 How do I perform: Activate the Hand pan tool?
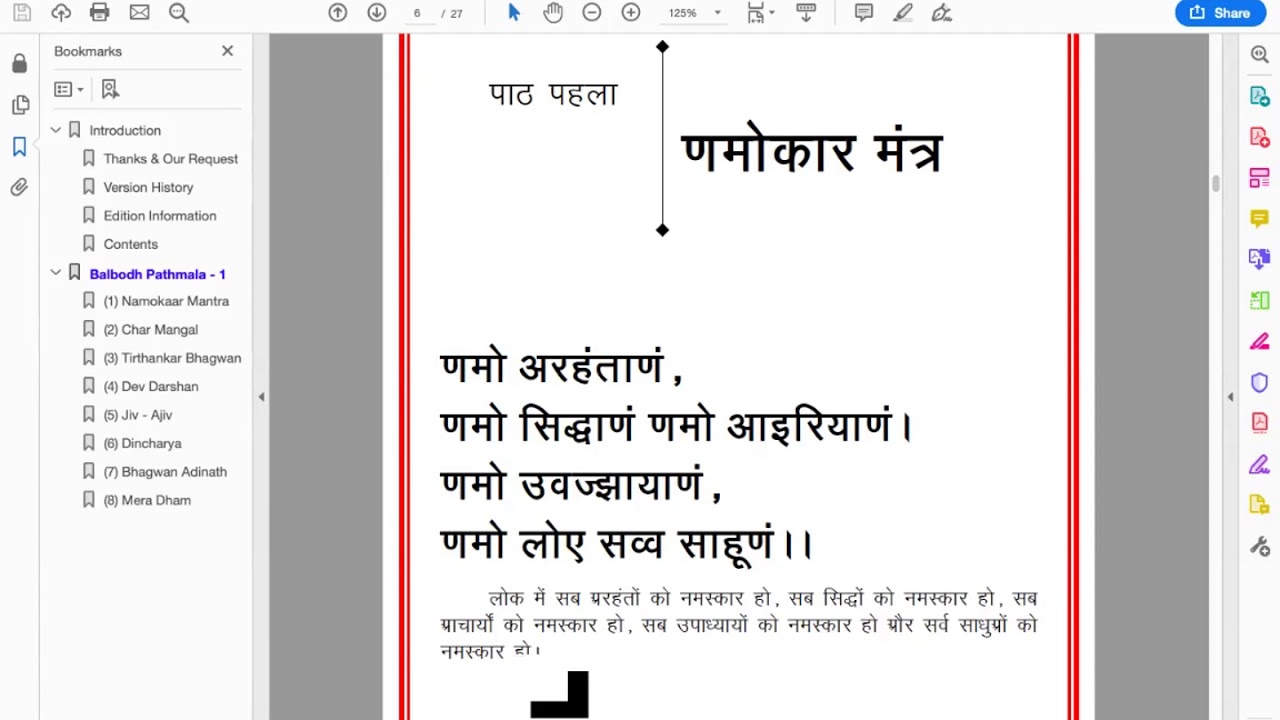(553, 13)
